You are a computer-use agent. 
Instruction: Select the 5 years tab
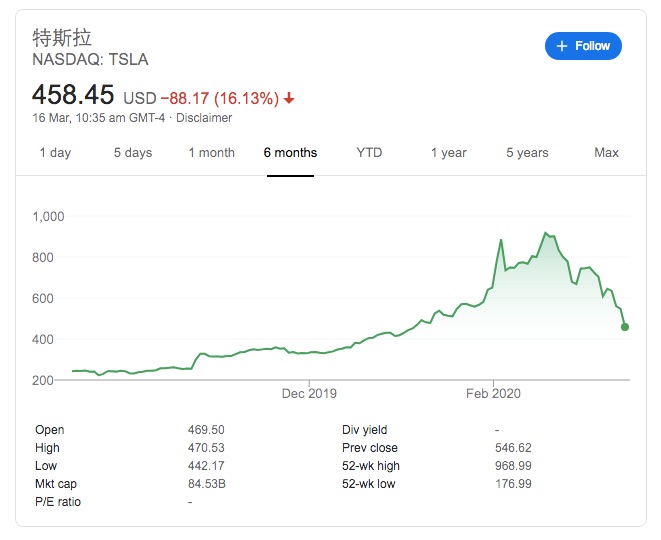pos(527,153)
